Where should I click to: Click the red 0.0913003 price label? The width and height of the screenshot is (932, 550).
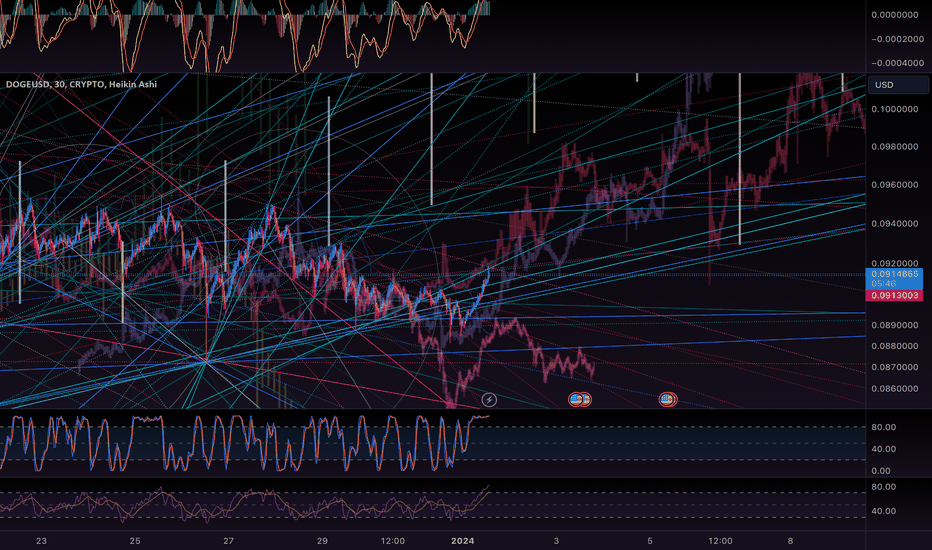click(894, 296)
